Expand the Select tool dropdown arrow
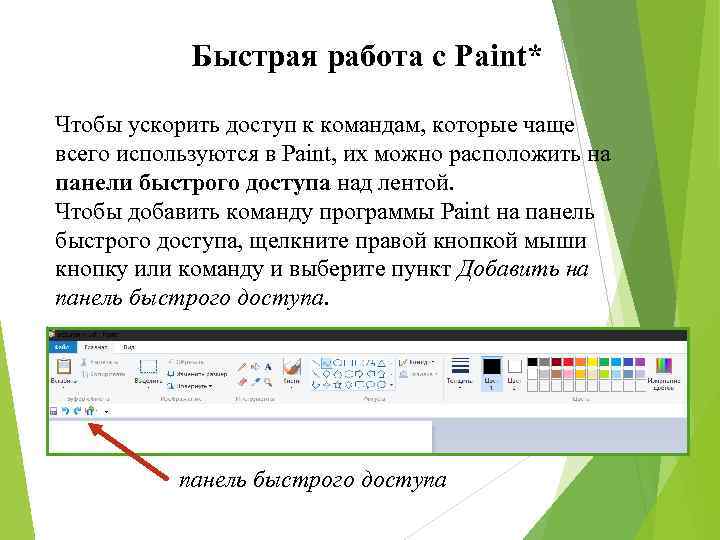Screen dimensions: 720x540 pos(148,388)
